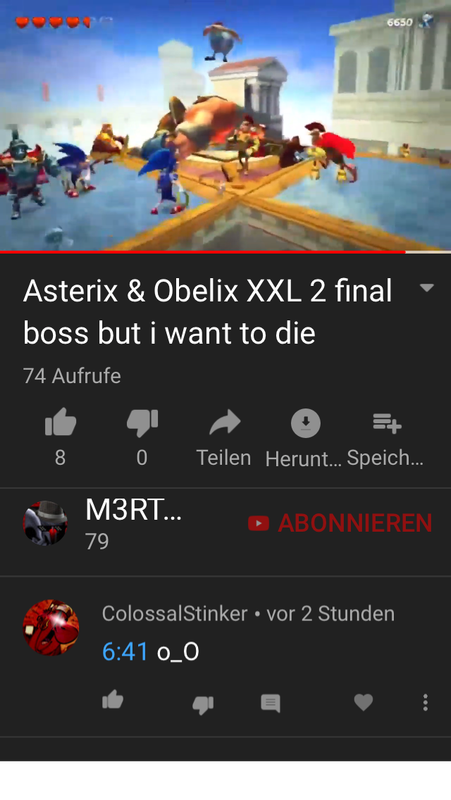Image resolution: width=451 pixels, height=800 pixels.
Task: Subscribe via the ABONNIEREN button
Action: tap(340, 523)
